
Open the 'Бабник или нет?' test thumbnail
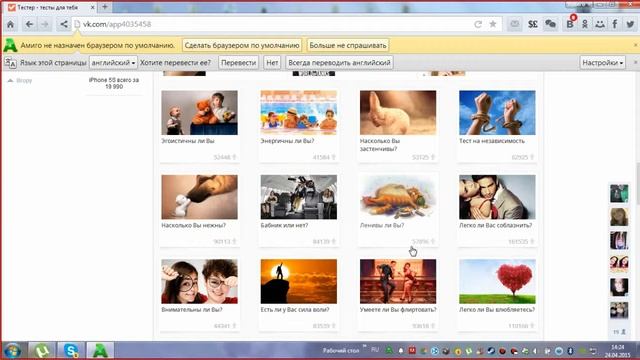(x=298, y=197)
